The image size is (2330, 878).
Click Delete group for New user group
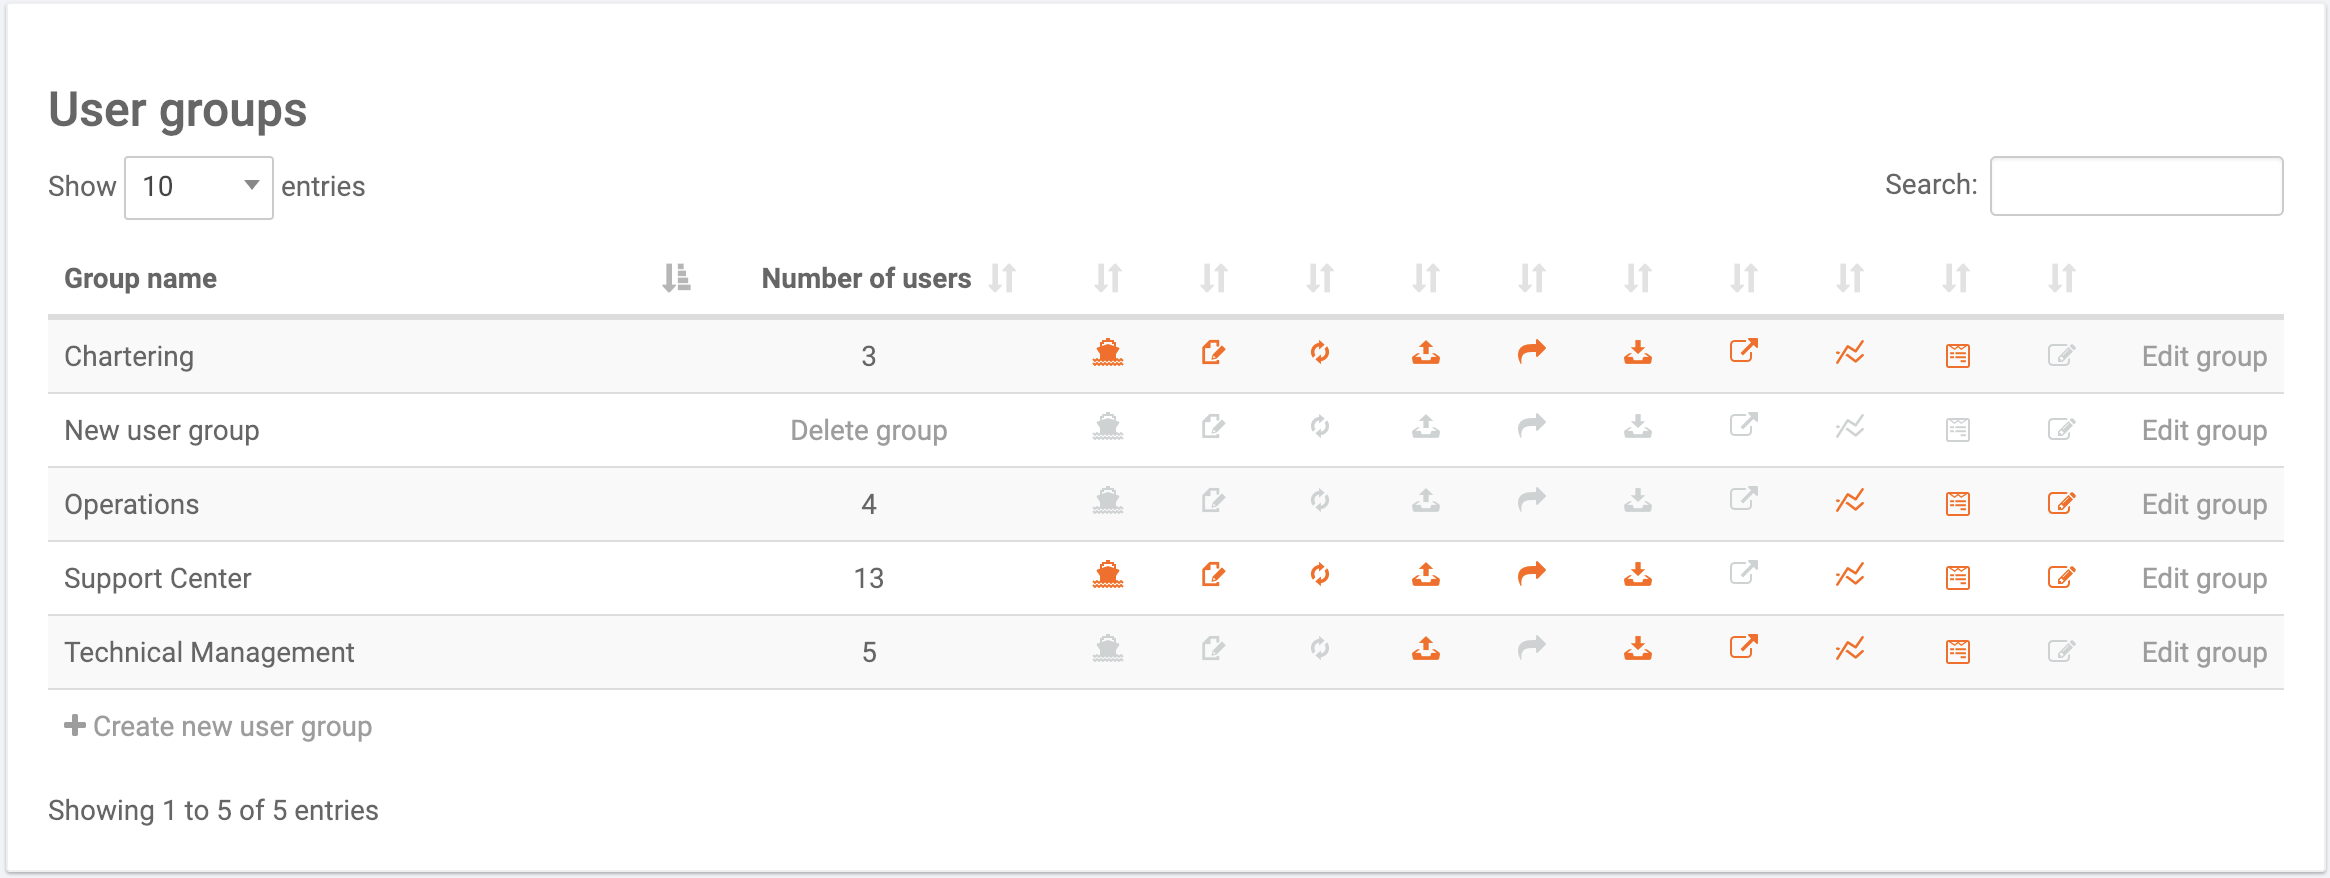click(868, 429)
